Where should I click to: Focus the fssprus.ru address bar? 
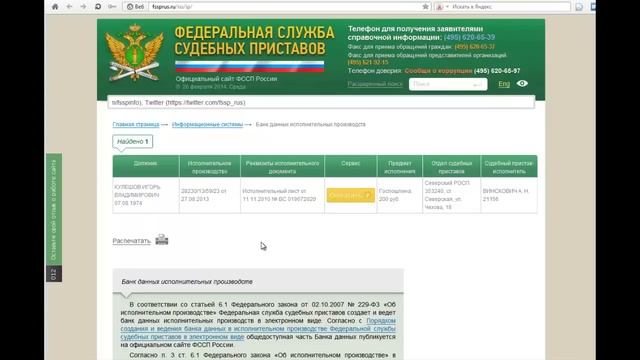tap(286, 7)
